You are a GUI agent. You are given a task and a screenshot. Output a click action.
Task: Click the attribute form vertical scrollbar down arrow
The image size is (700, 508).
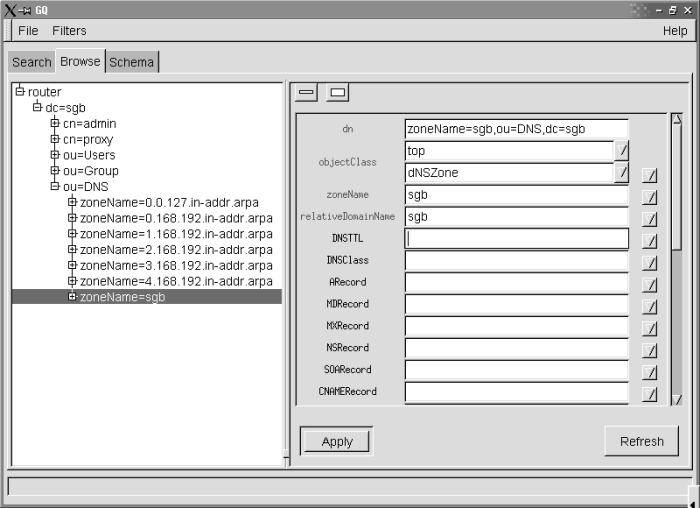pos(677,398)
